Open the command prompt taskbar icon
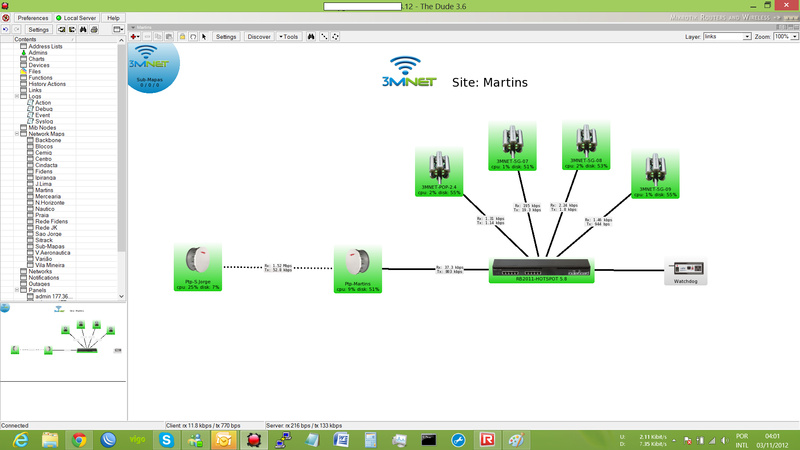The width and height of the screenshot is (800, 450). pyautogui.click(x=429, y=440)
